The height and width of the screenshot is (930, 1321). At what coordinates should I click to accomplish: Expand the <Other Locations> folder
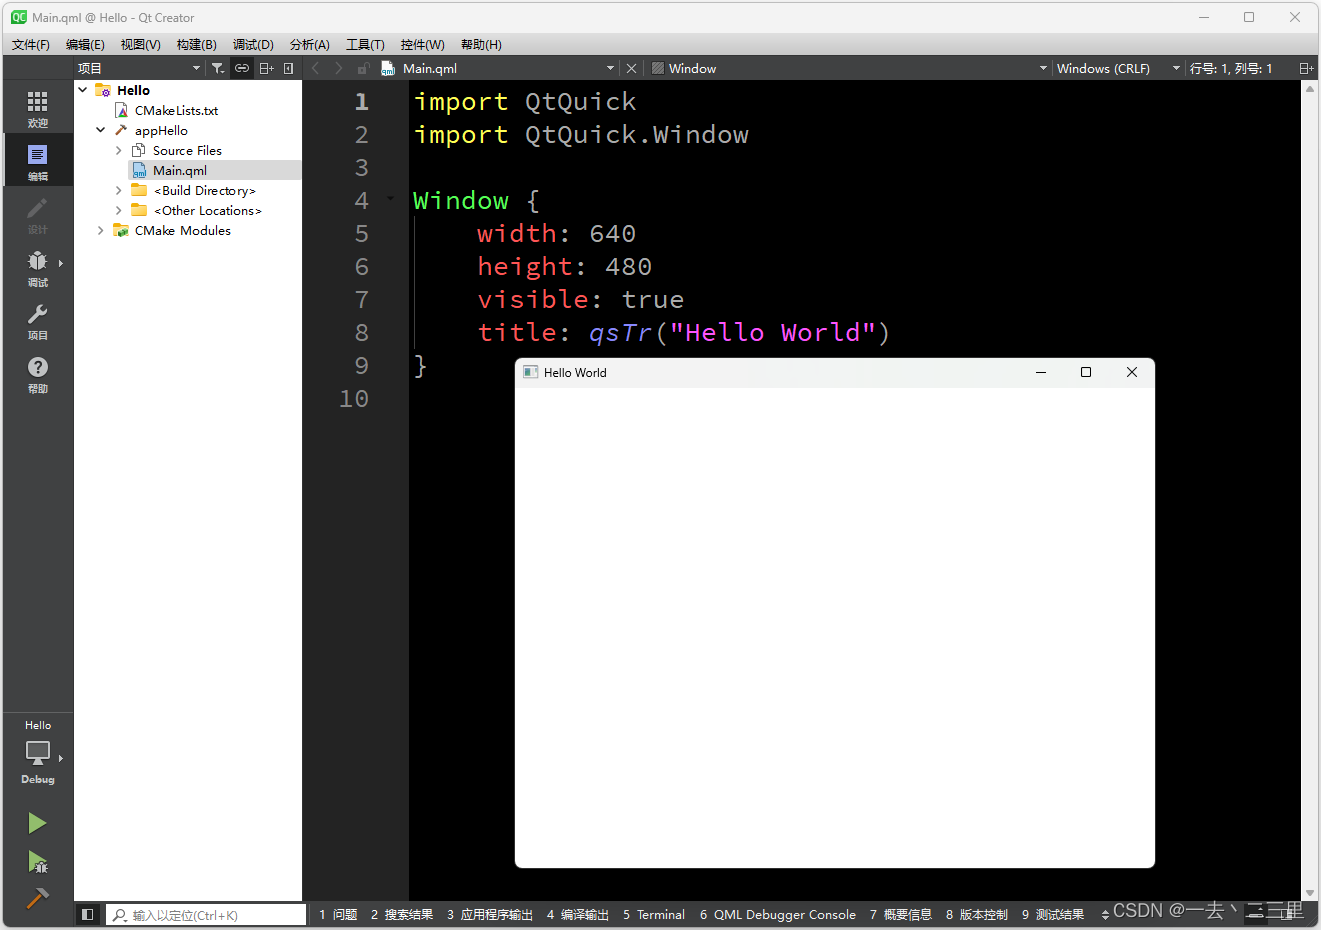pos(119,210)
